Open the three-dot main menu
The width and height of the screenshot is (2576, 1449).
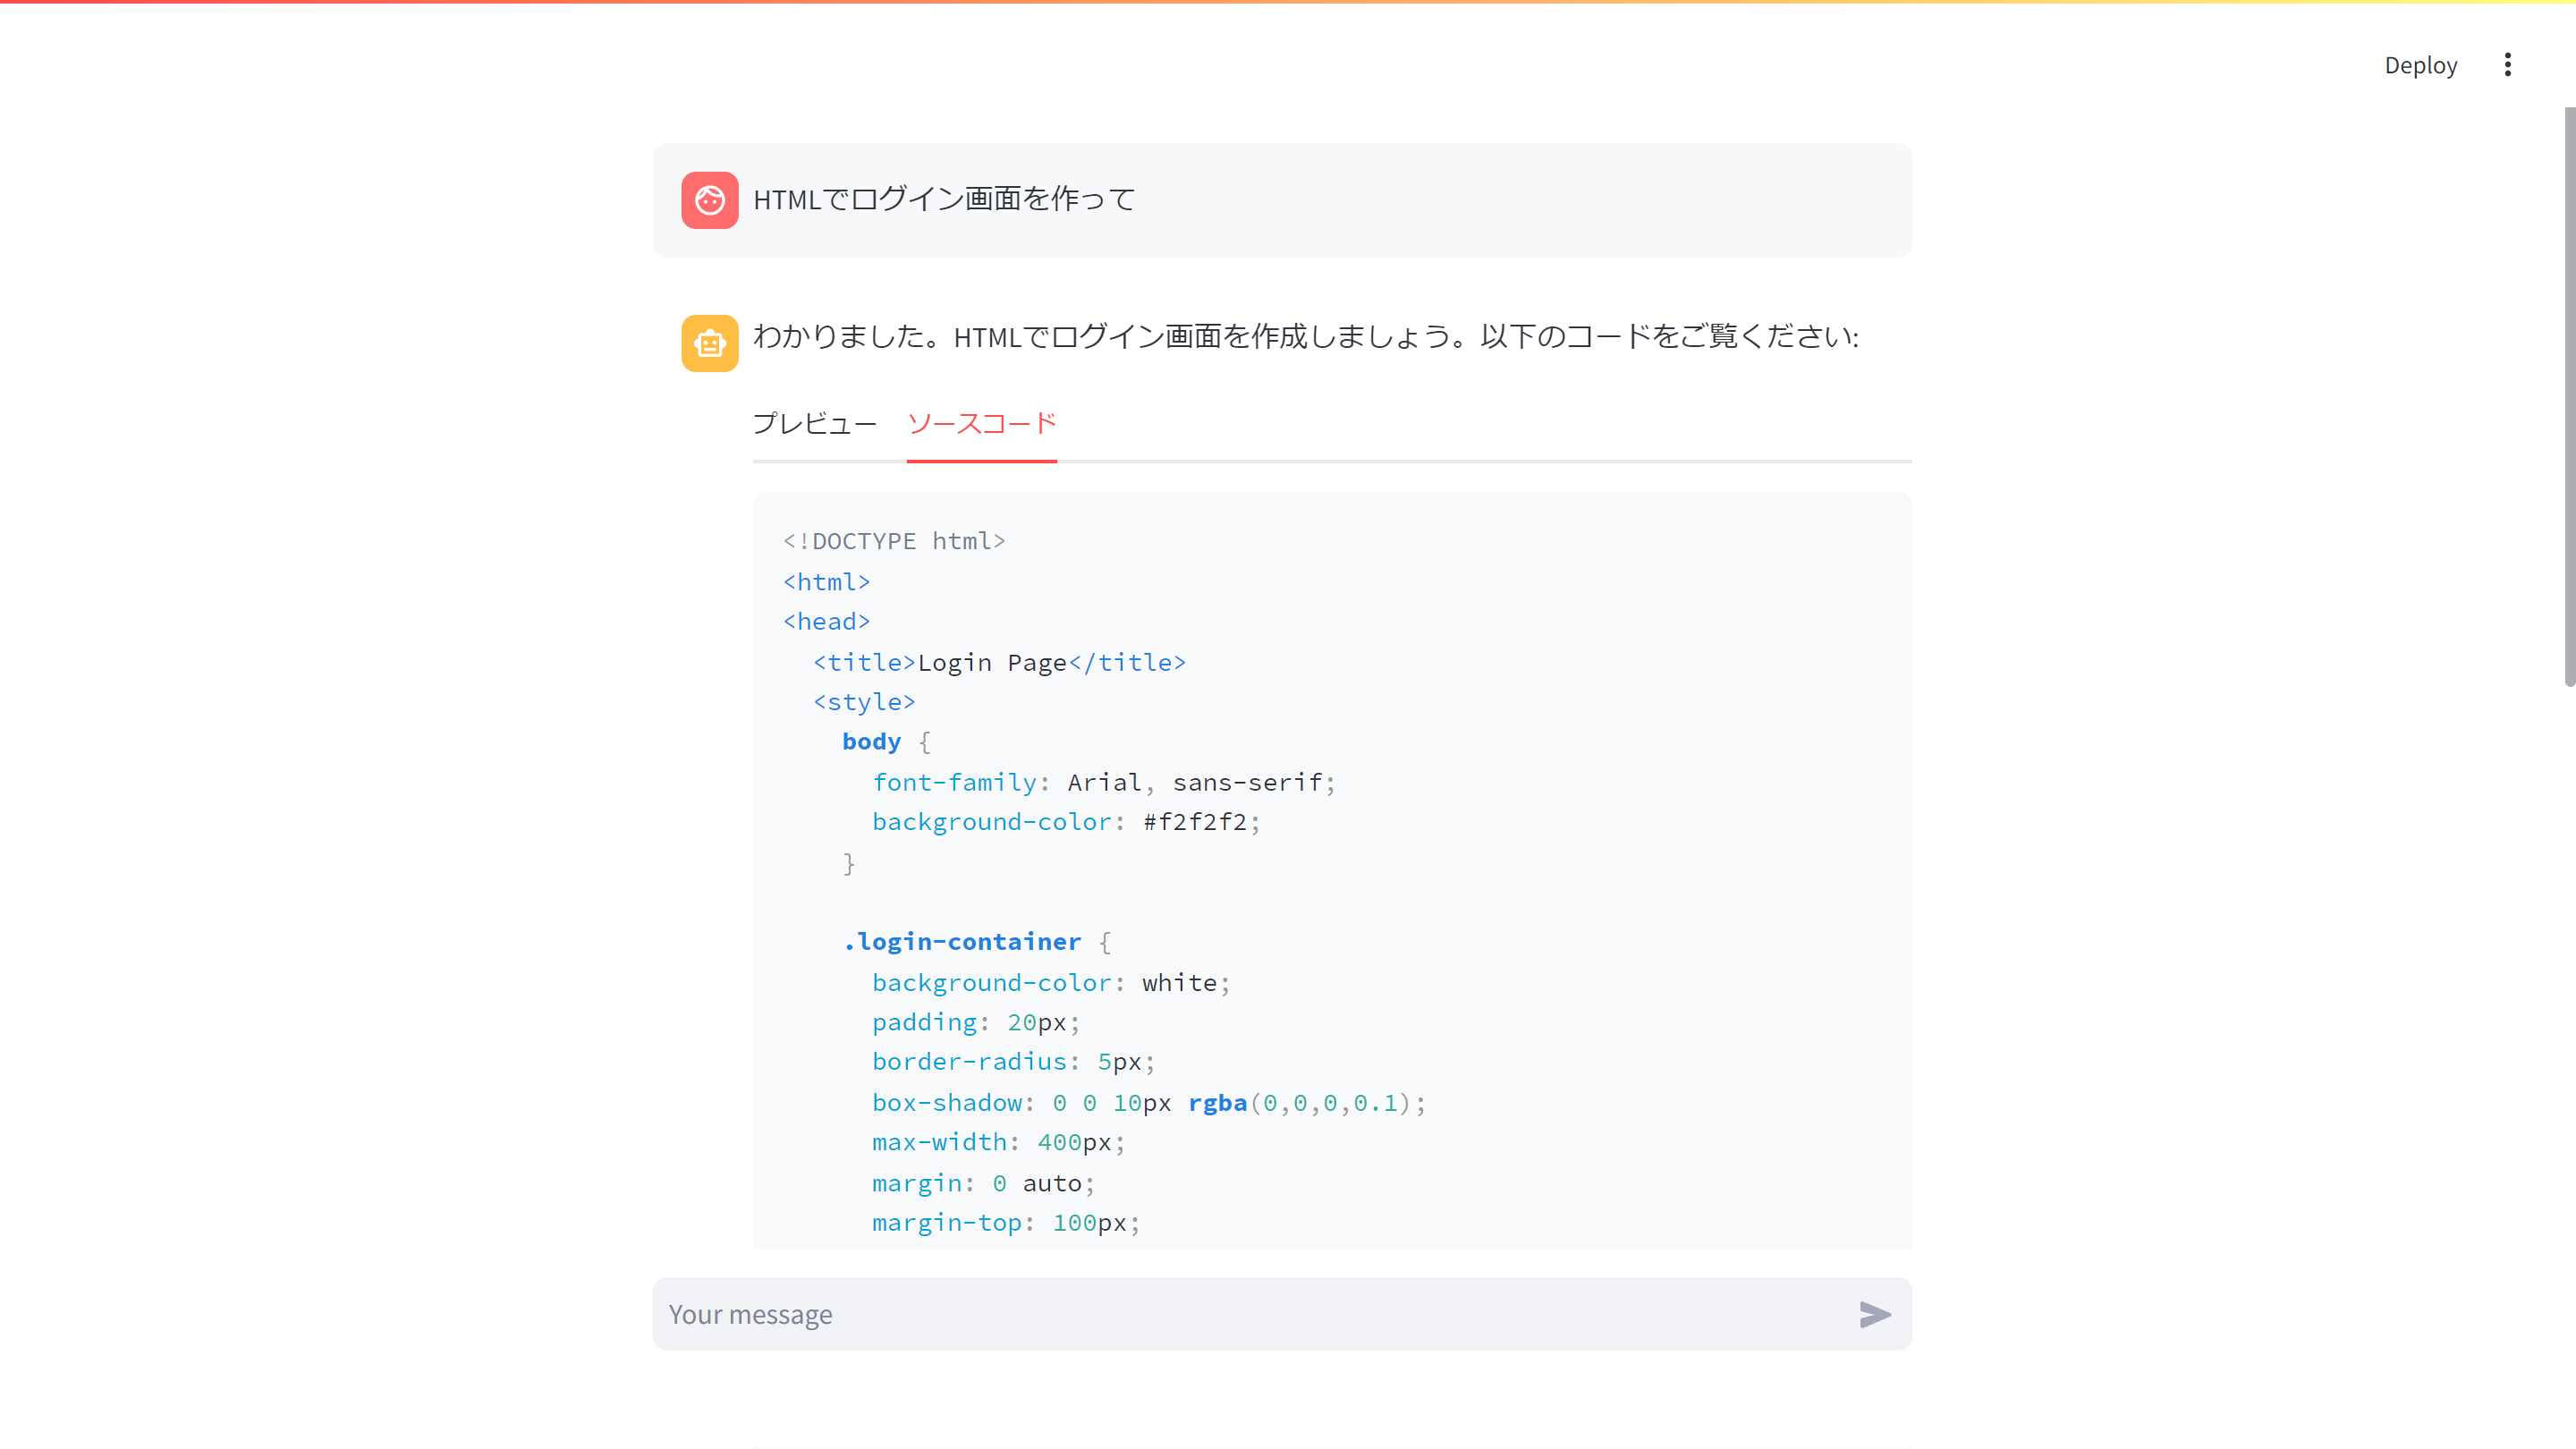(x=2507, y=65)
